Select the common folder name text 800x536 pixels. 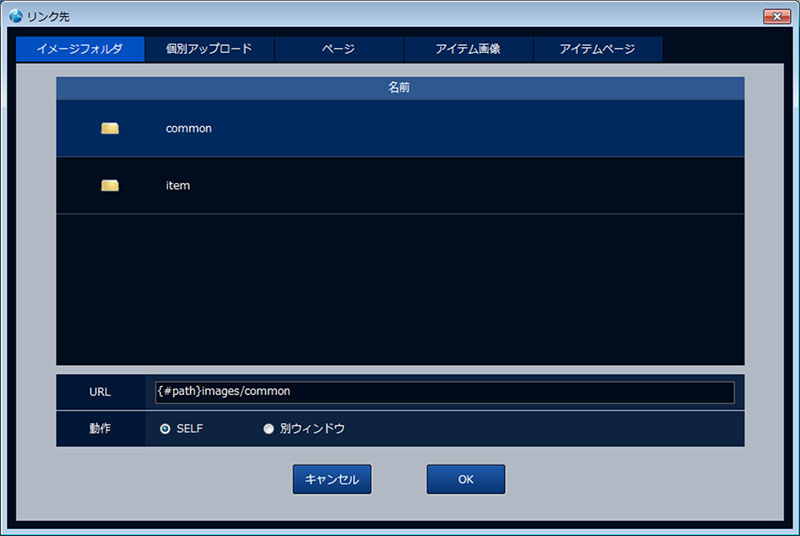pyautogui.click(x=189, y=129)
